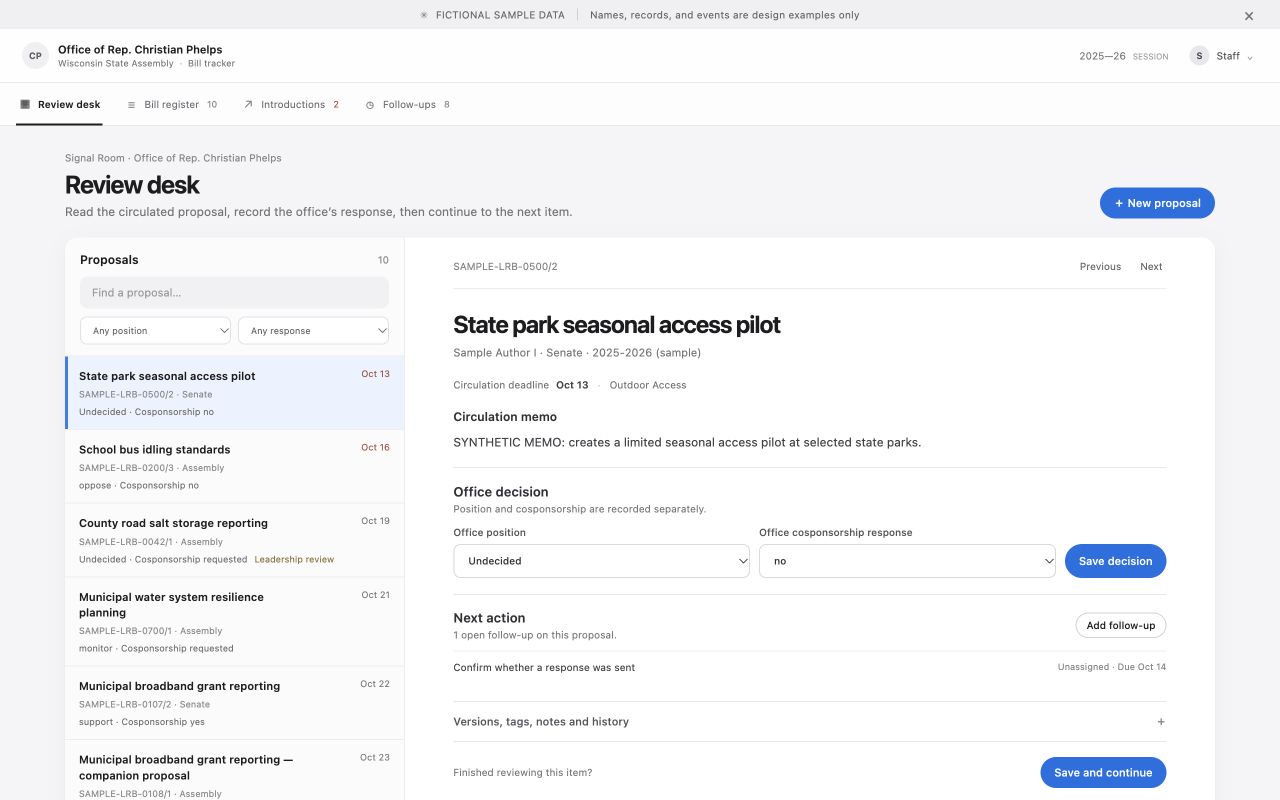Select State park seasonal access pilot proposal
The width and height of the screenshot is (1280, 800).
[235, 393]
